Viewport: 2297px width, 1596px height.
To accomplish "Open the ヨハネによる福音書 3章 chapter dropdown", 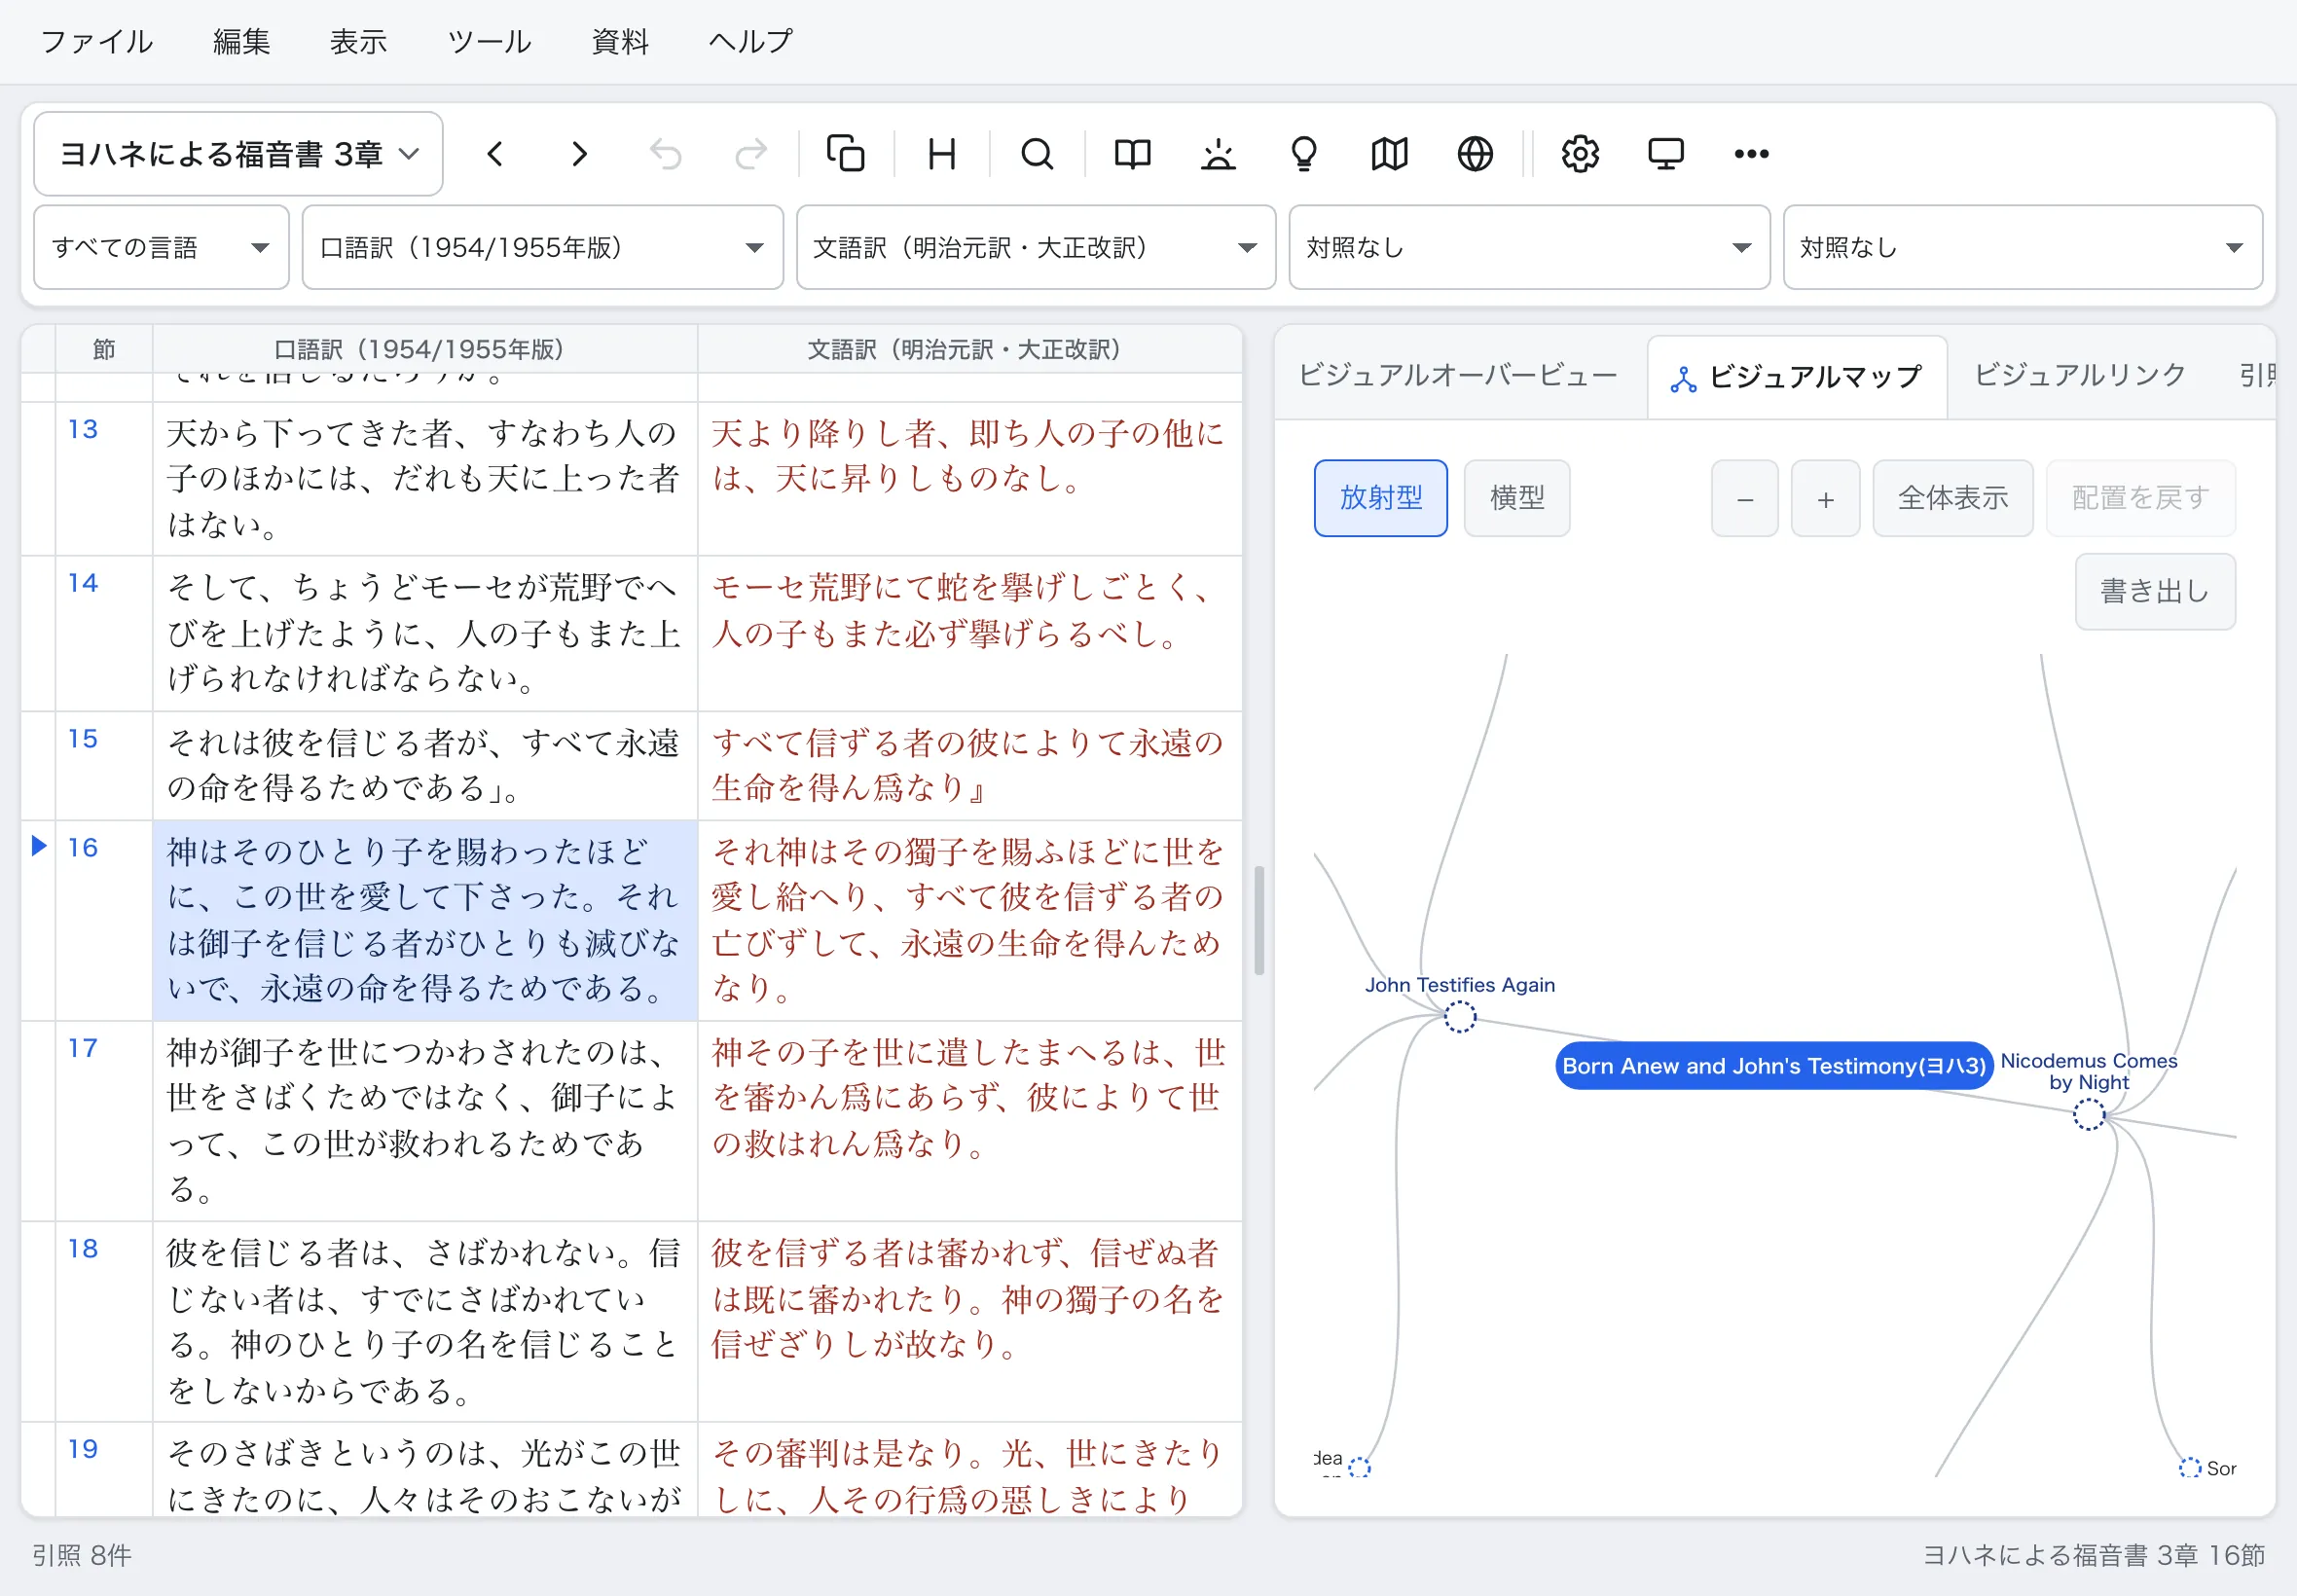I will pos(238,154).
